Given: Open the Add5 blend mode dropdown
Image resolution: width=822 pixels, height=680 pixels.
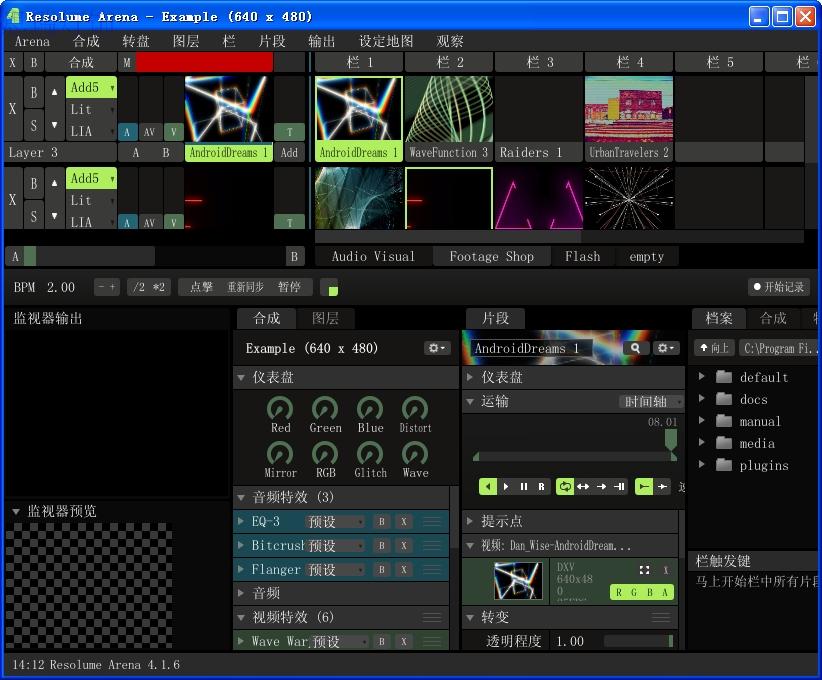Looking at the screenshot, I should tap(91, 88).
